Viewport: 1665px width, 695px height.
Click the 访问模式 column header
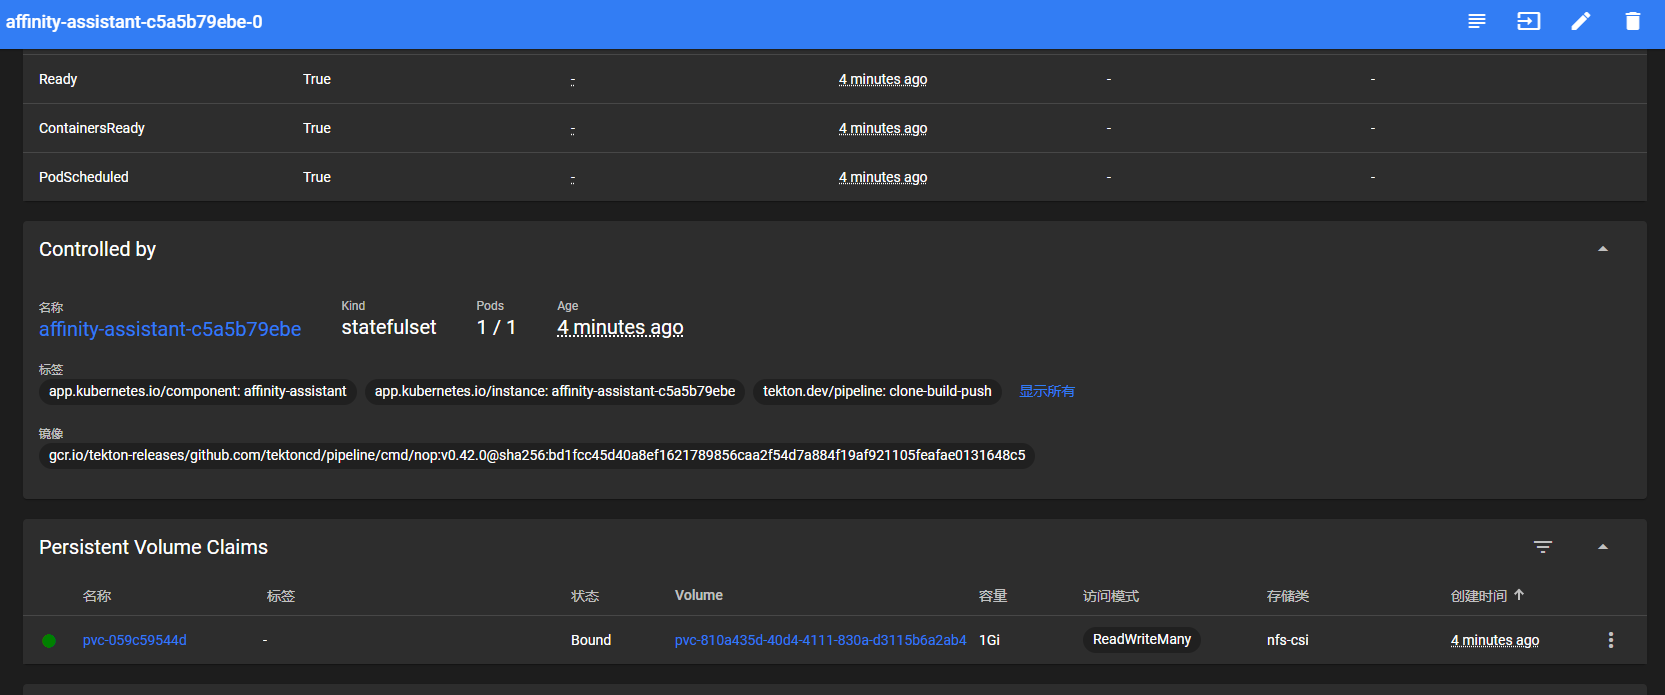tap(1111, 596)
